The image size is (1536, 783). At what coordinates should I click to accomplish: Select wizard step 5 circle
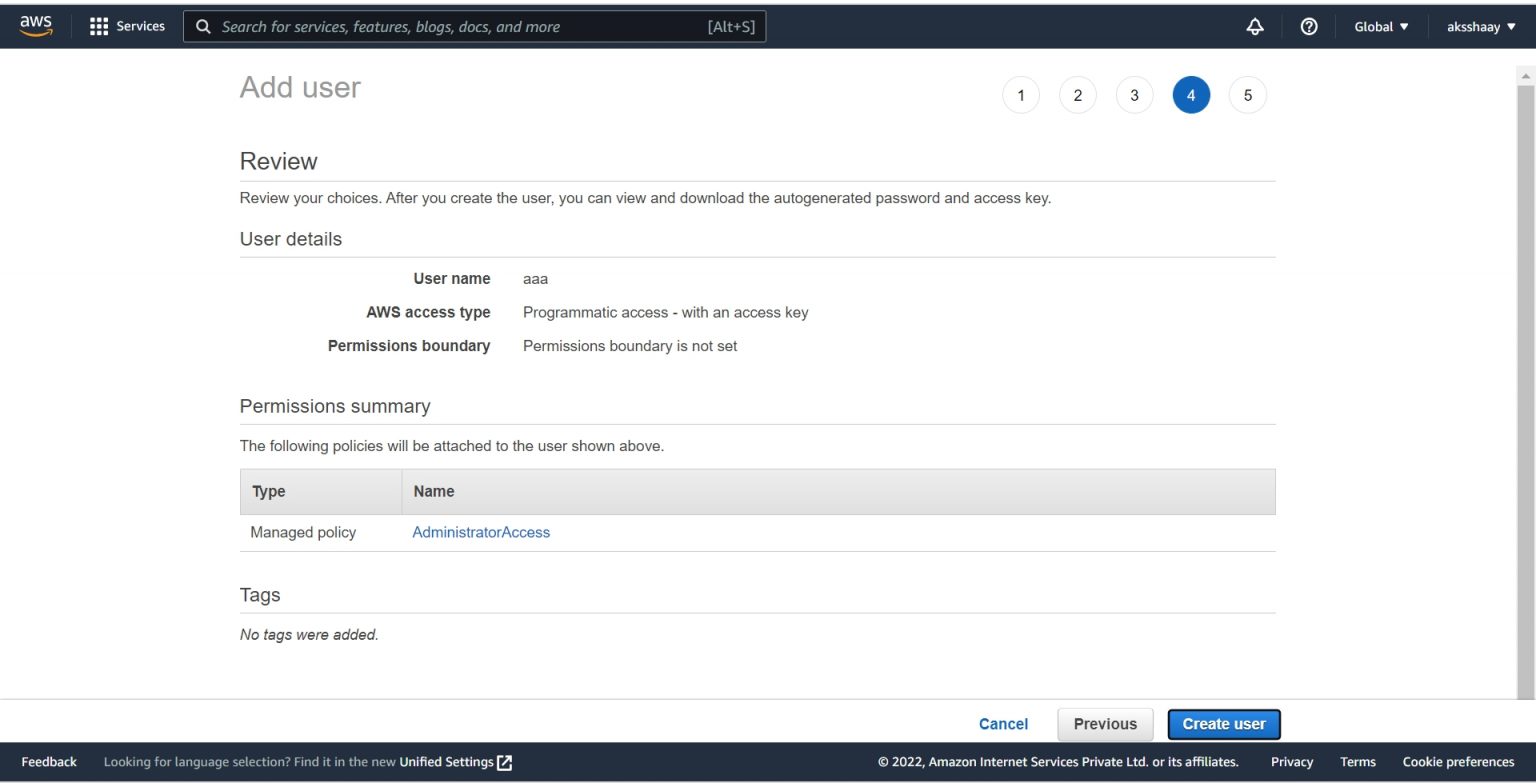pyautogui.click(x=1247, y=94)
